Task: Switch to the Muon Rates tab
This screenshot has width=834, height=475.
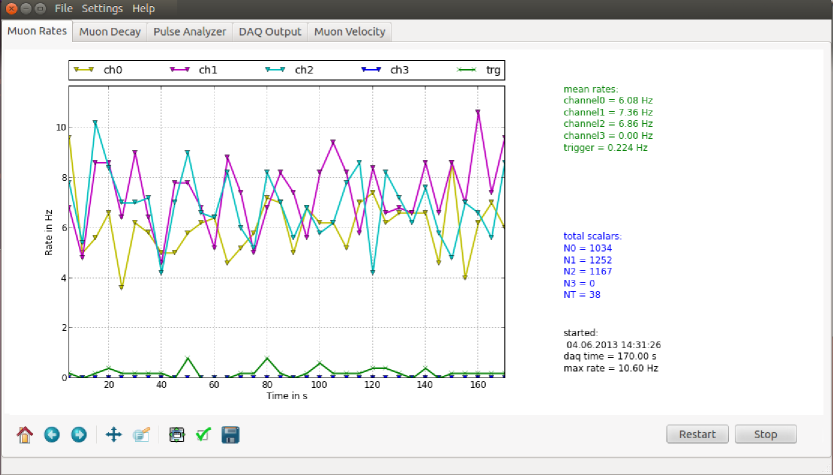Action: coord(37,31)
